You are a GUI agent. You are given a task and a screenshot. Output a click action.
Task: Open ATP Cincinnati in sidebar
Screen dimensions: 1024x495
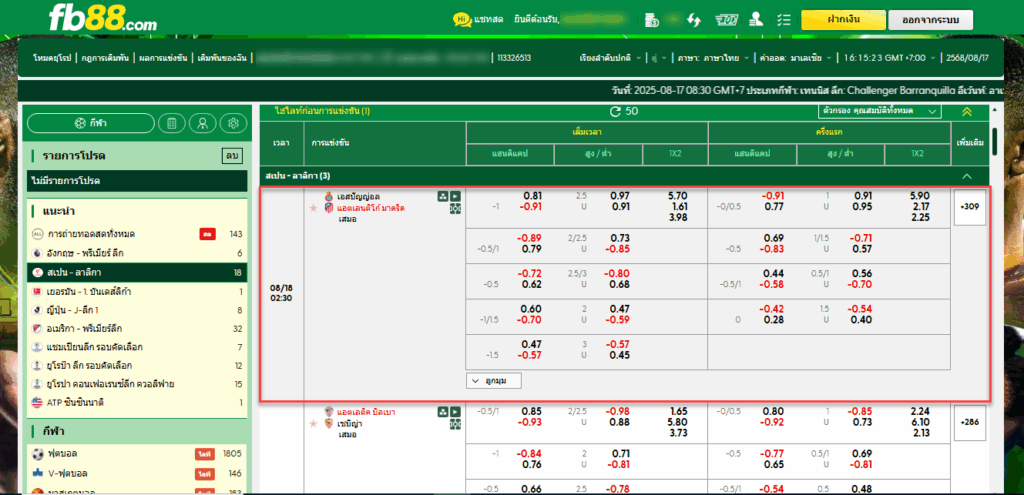coord(137,402)
